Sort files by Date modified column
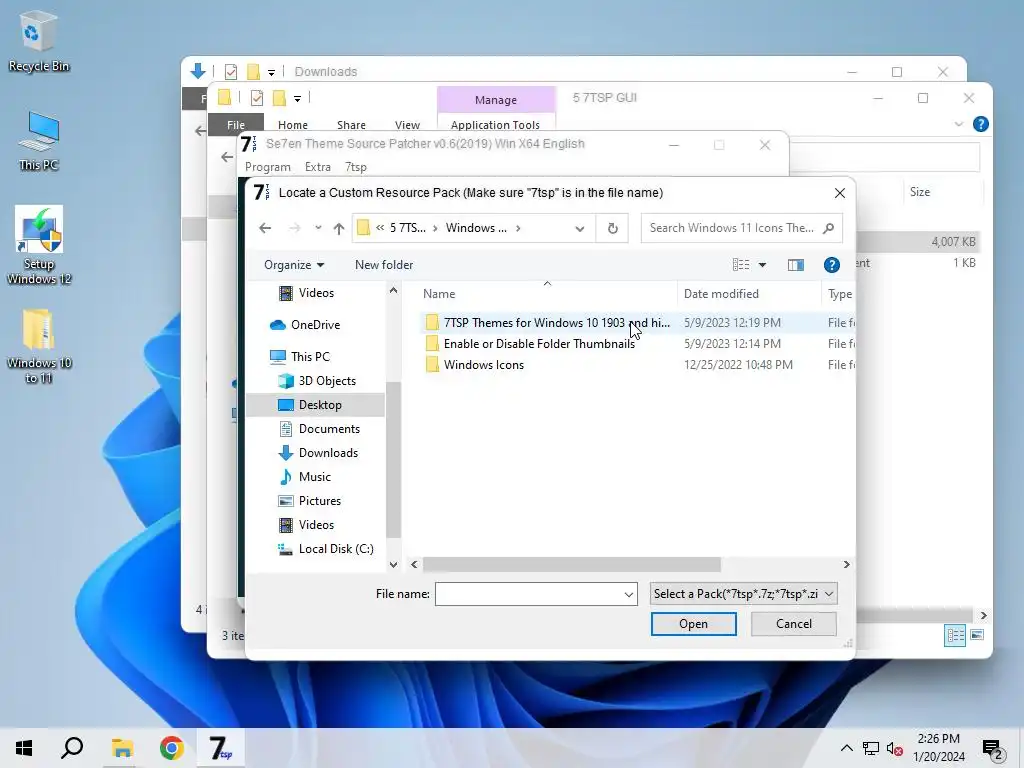Screen dimensions: 1024x768 721,294
